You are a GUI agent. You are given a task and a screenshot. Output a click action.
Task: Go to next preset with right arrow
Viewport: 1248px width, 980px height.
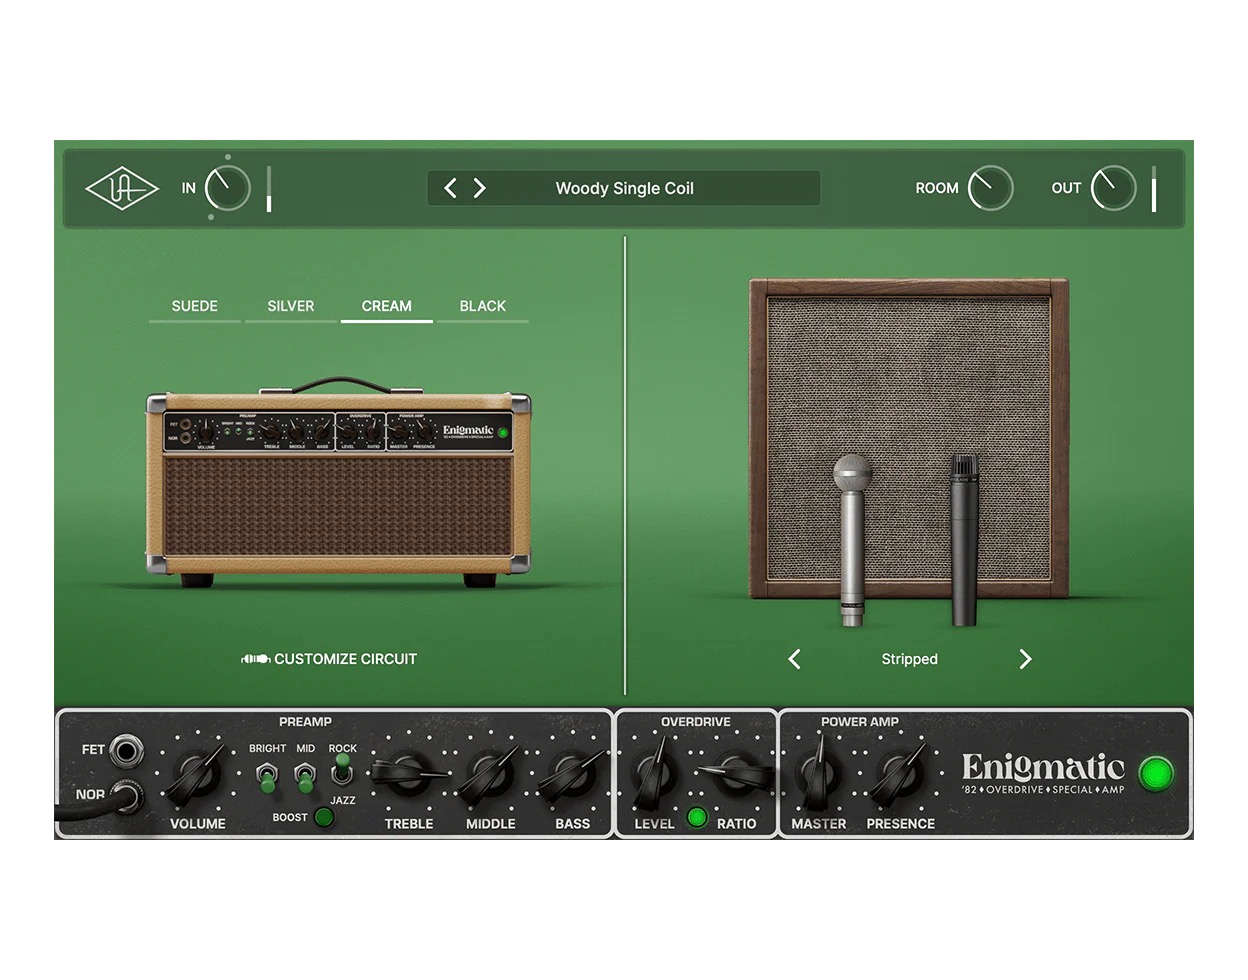(x=479, y=188)
